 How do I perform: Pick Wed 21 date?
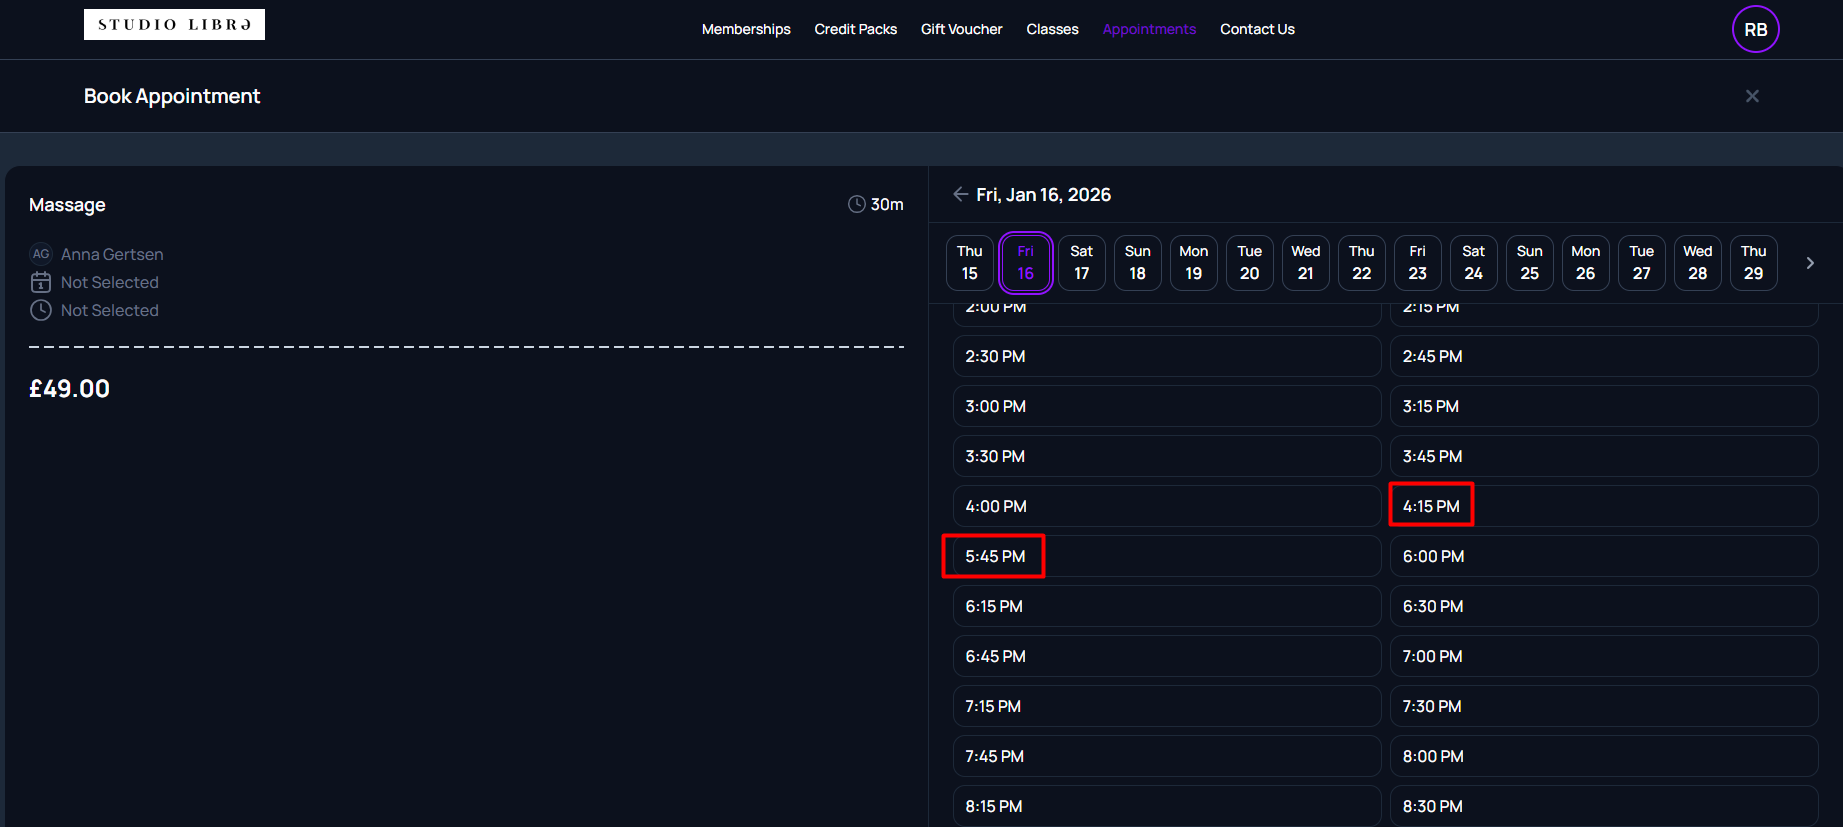pos(1306,262)
